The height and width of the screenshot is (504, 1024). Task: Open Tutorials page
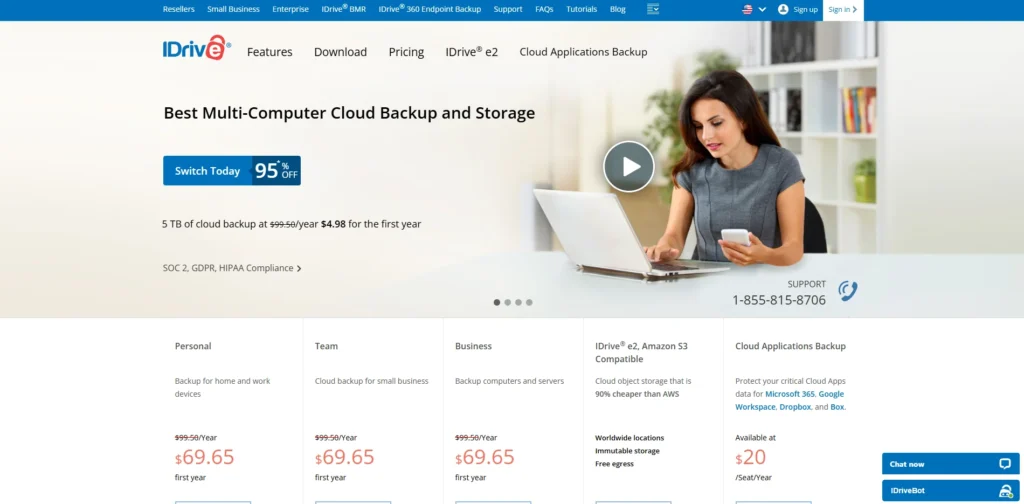point(581,9)
